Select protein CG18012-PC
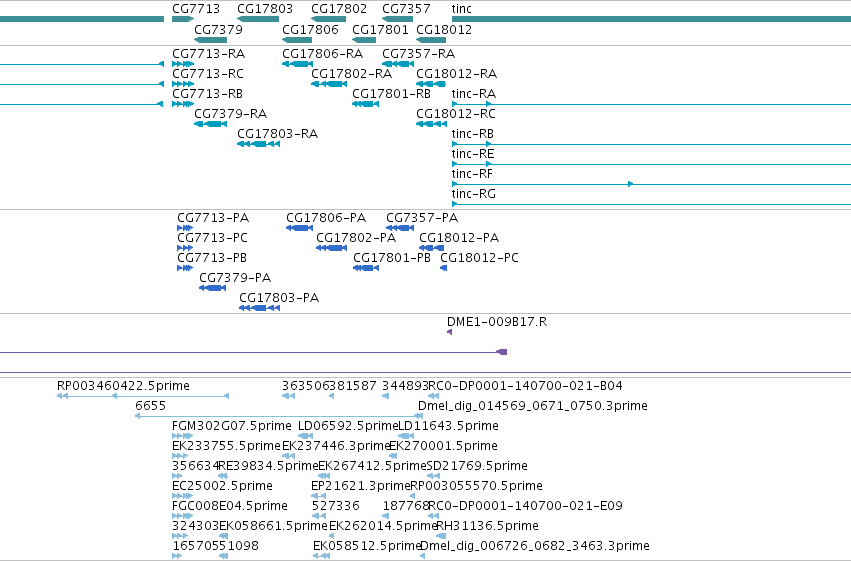The width and height of the screenshot is (851, 561). pos(443,268)
